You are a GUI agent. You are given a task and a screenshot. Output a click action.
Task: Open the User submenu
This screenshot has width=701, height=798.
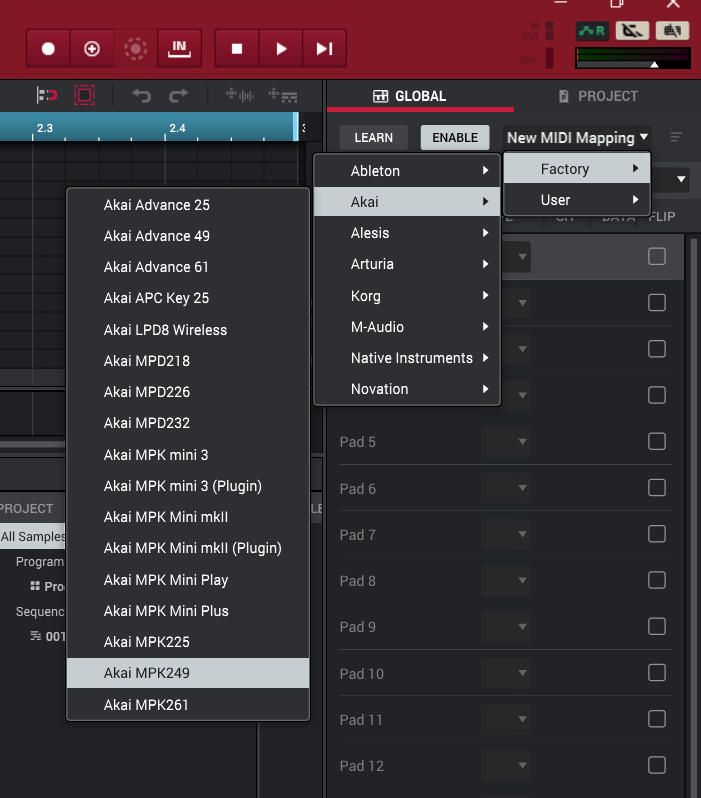pyautogui.click(x=577, y=200)
